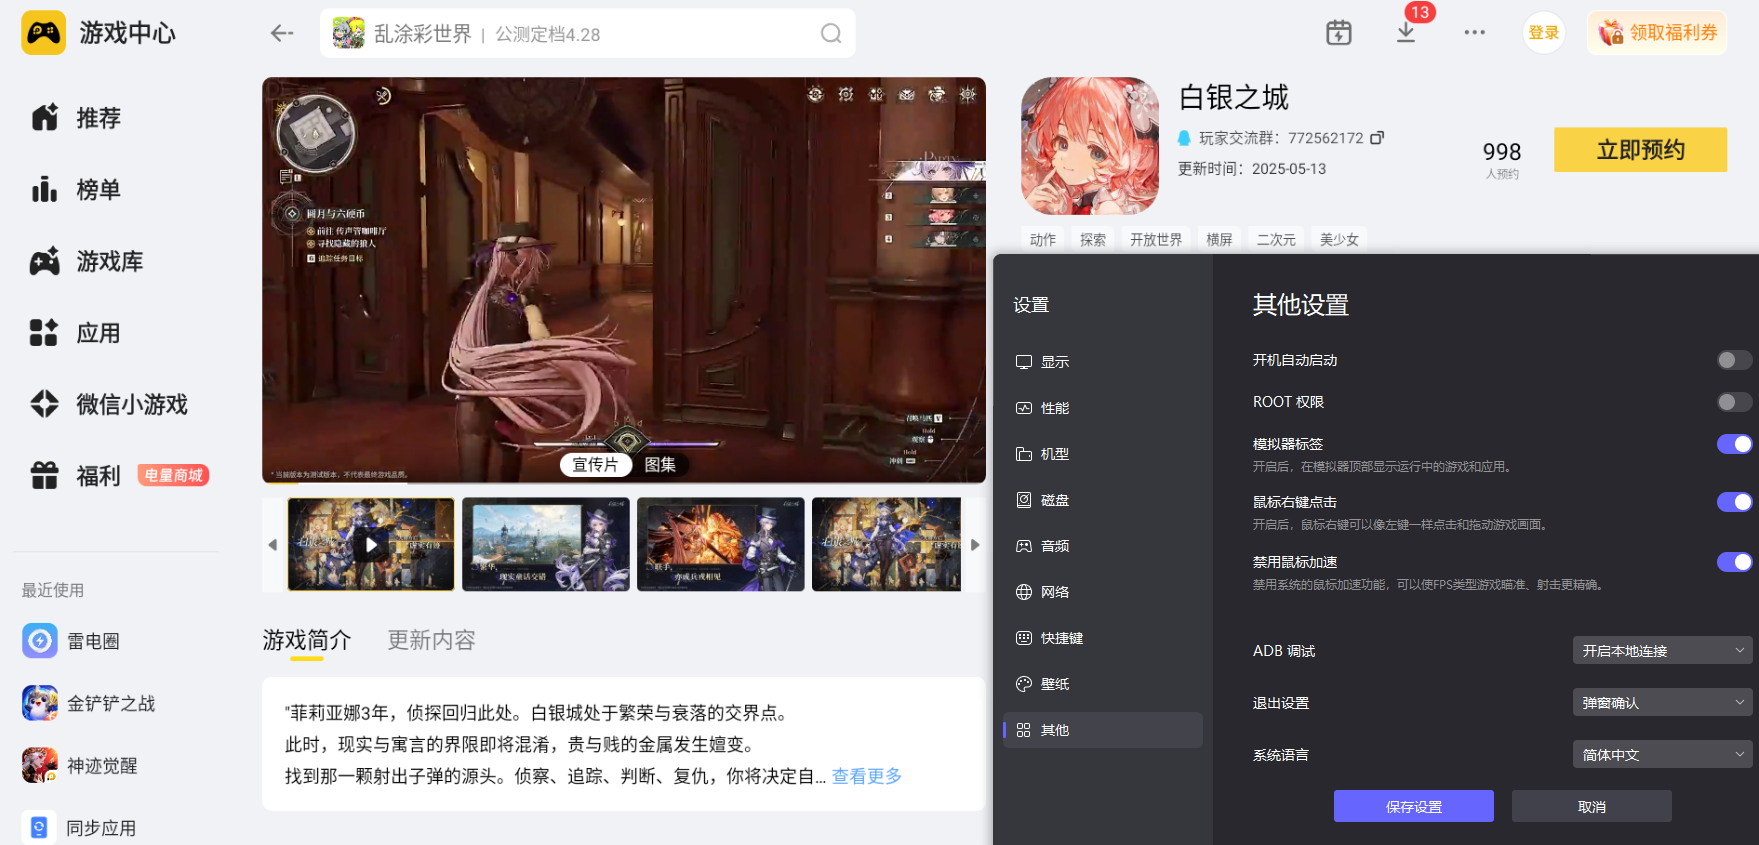Toggle 鼠标右键点击 switch
Image resolution: width=1759 pixels, height=845 pixels.
click(x=1734, y=502)
